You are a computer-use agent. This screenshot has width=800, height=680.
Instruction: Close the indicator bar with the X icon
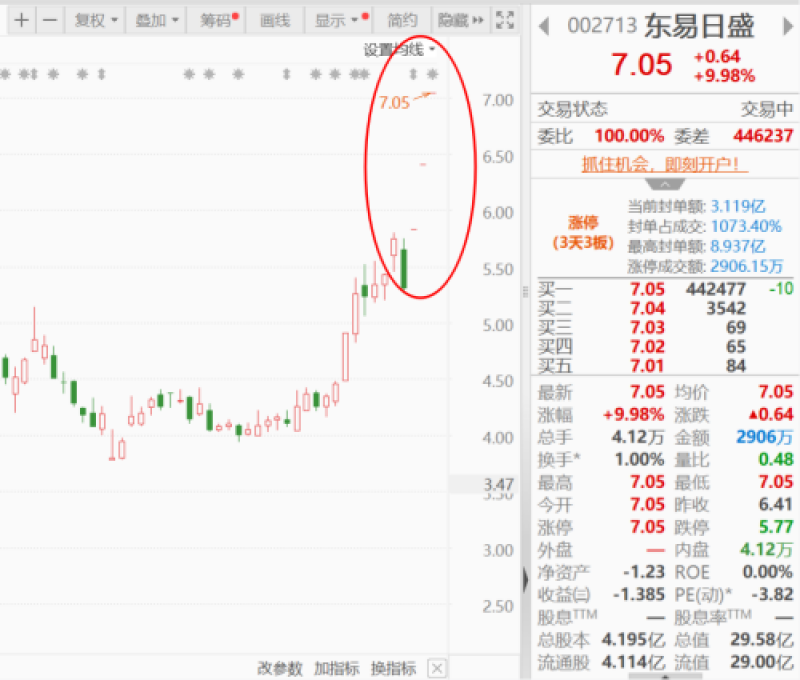click(x=437, y=668)
